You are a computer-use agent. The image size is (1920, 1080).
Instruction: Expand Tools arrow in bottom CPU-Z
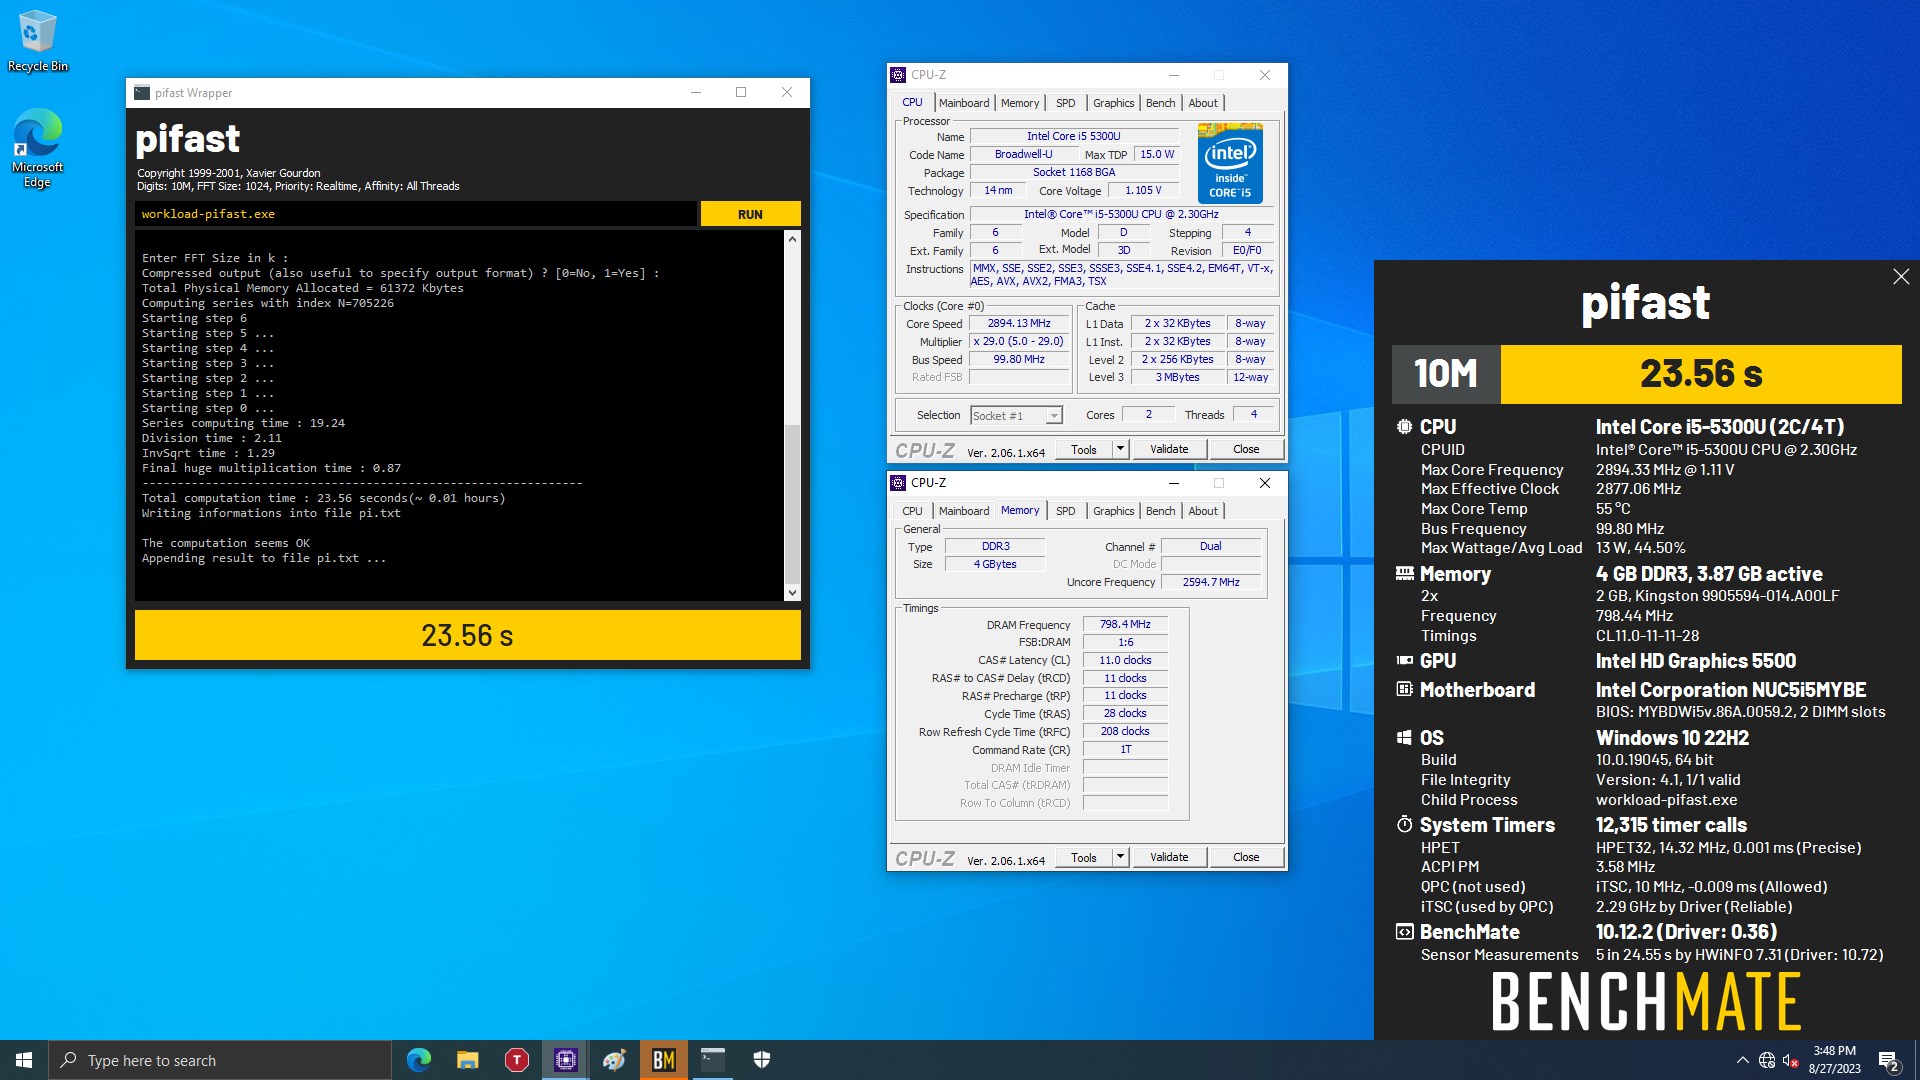coord(1120,857)
